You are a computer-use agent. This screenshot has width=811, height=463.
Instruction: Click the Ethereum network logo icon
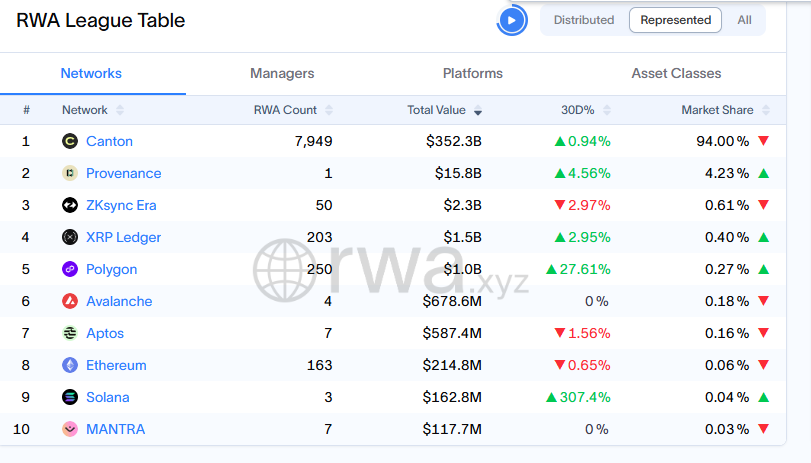tap(70, 365)
